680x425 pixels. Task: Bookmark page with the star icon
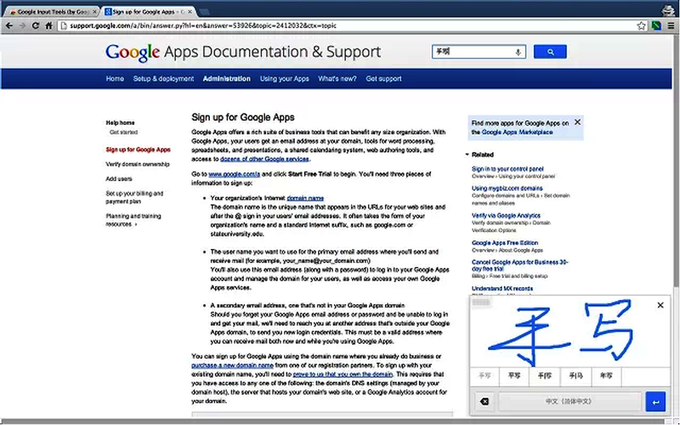[x=641, y=26]
